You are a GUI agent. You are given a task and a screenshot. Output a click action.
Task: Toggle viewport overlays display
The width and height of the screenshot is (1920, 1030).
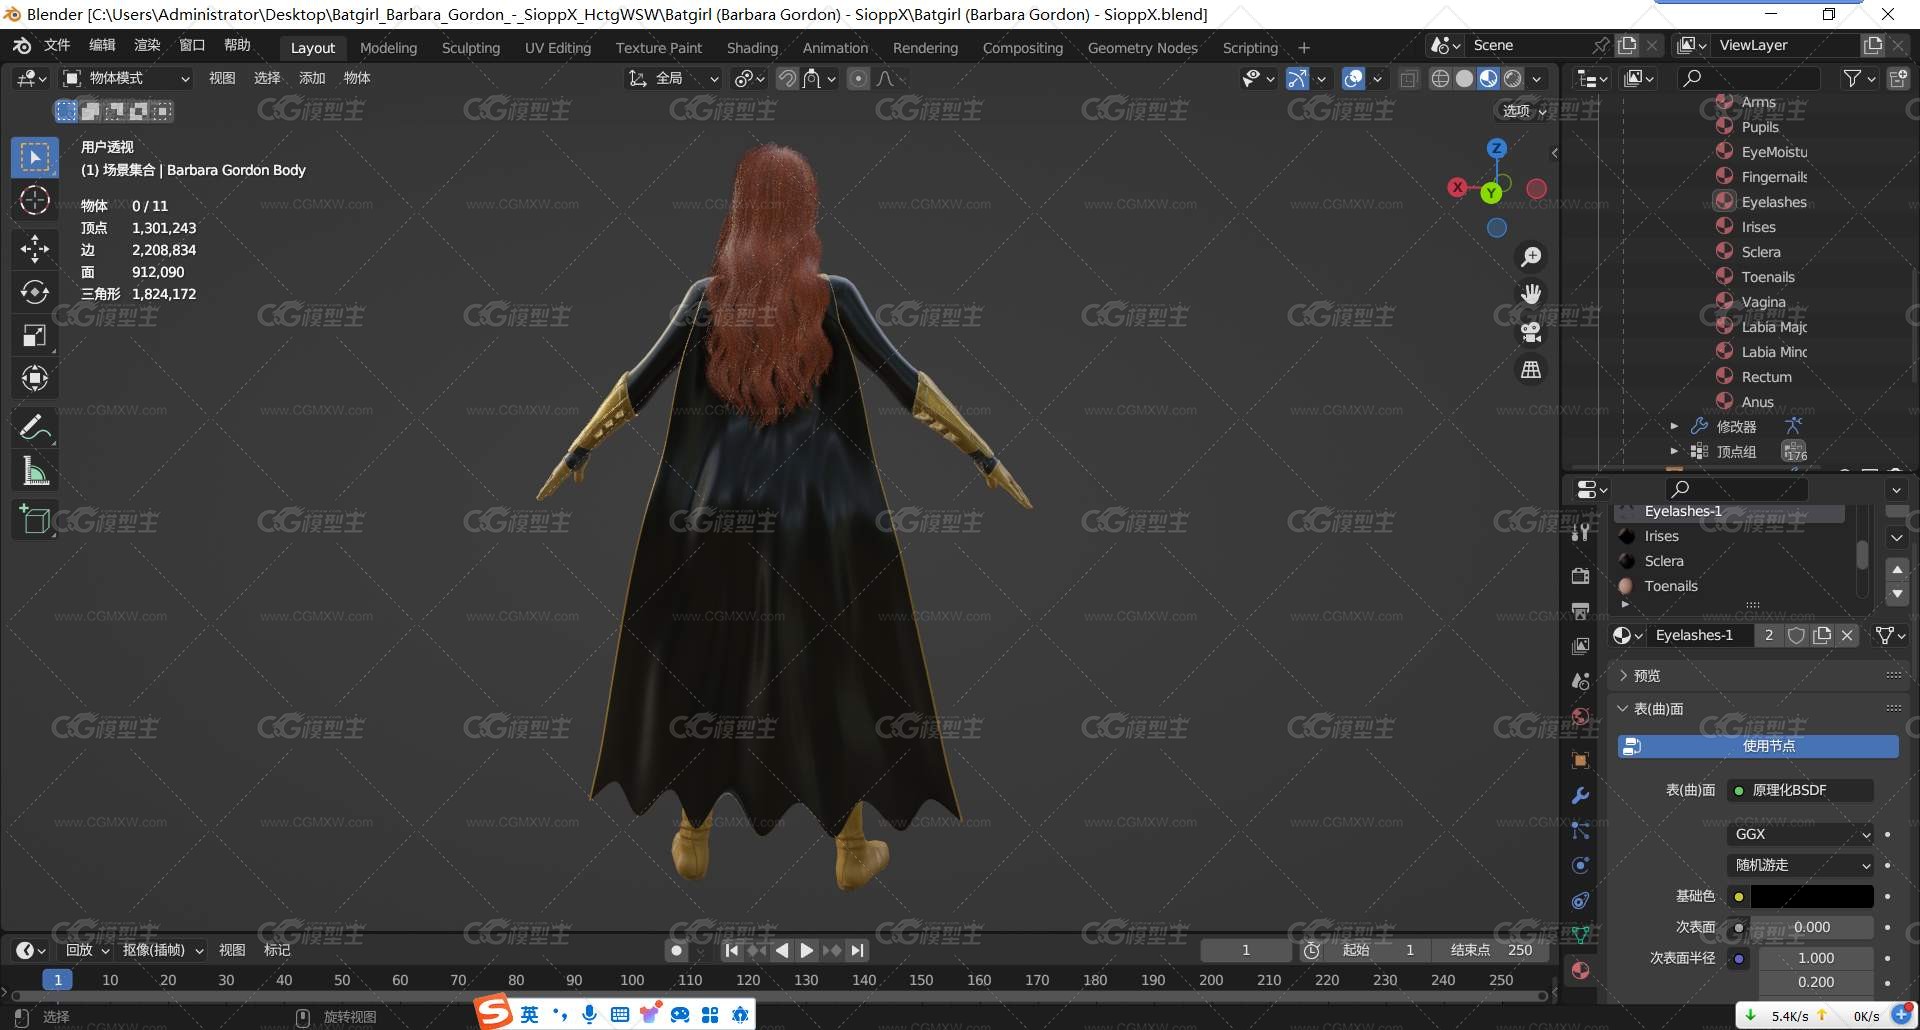coord(1353,78)
